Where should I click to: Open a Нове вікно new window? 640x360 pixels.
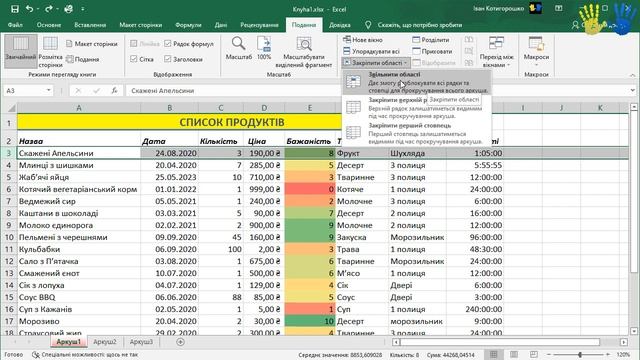[x=363, y=40]
